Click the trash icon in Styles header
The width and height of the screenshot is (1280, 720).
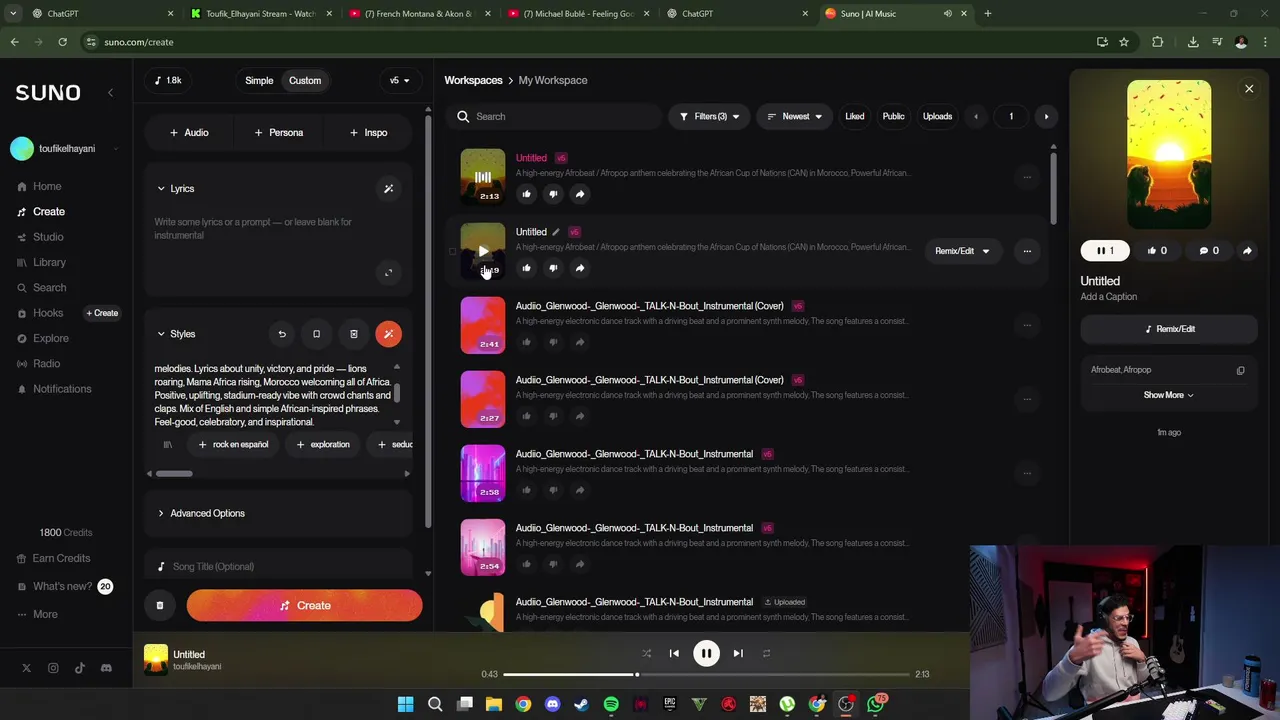pos(353,334)
